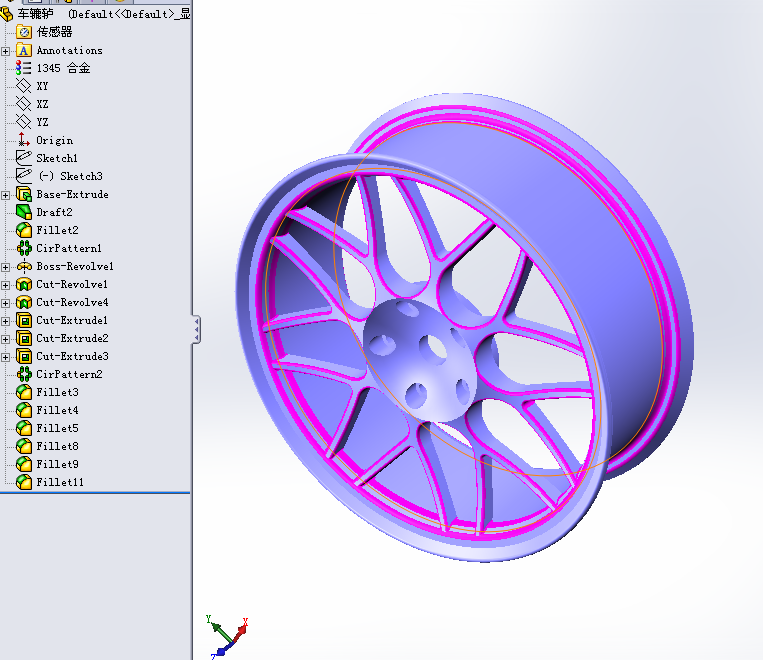This screenshot has width=763, height=660.
Task: Select the CirPattern2 label
Action: 70,374
